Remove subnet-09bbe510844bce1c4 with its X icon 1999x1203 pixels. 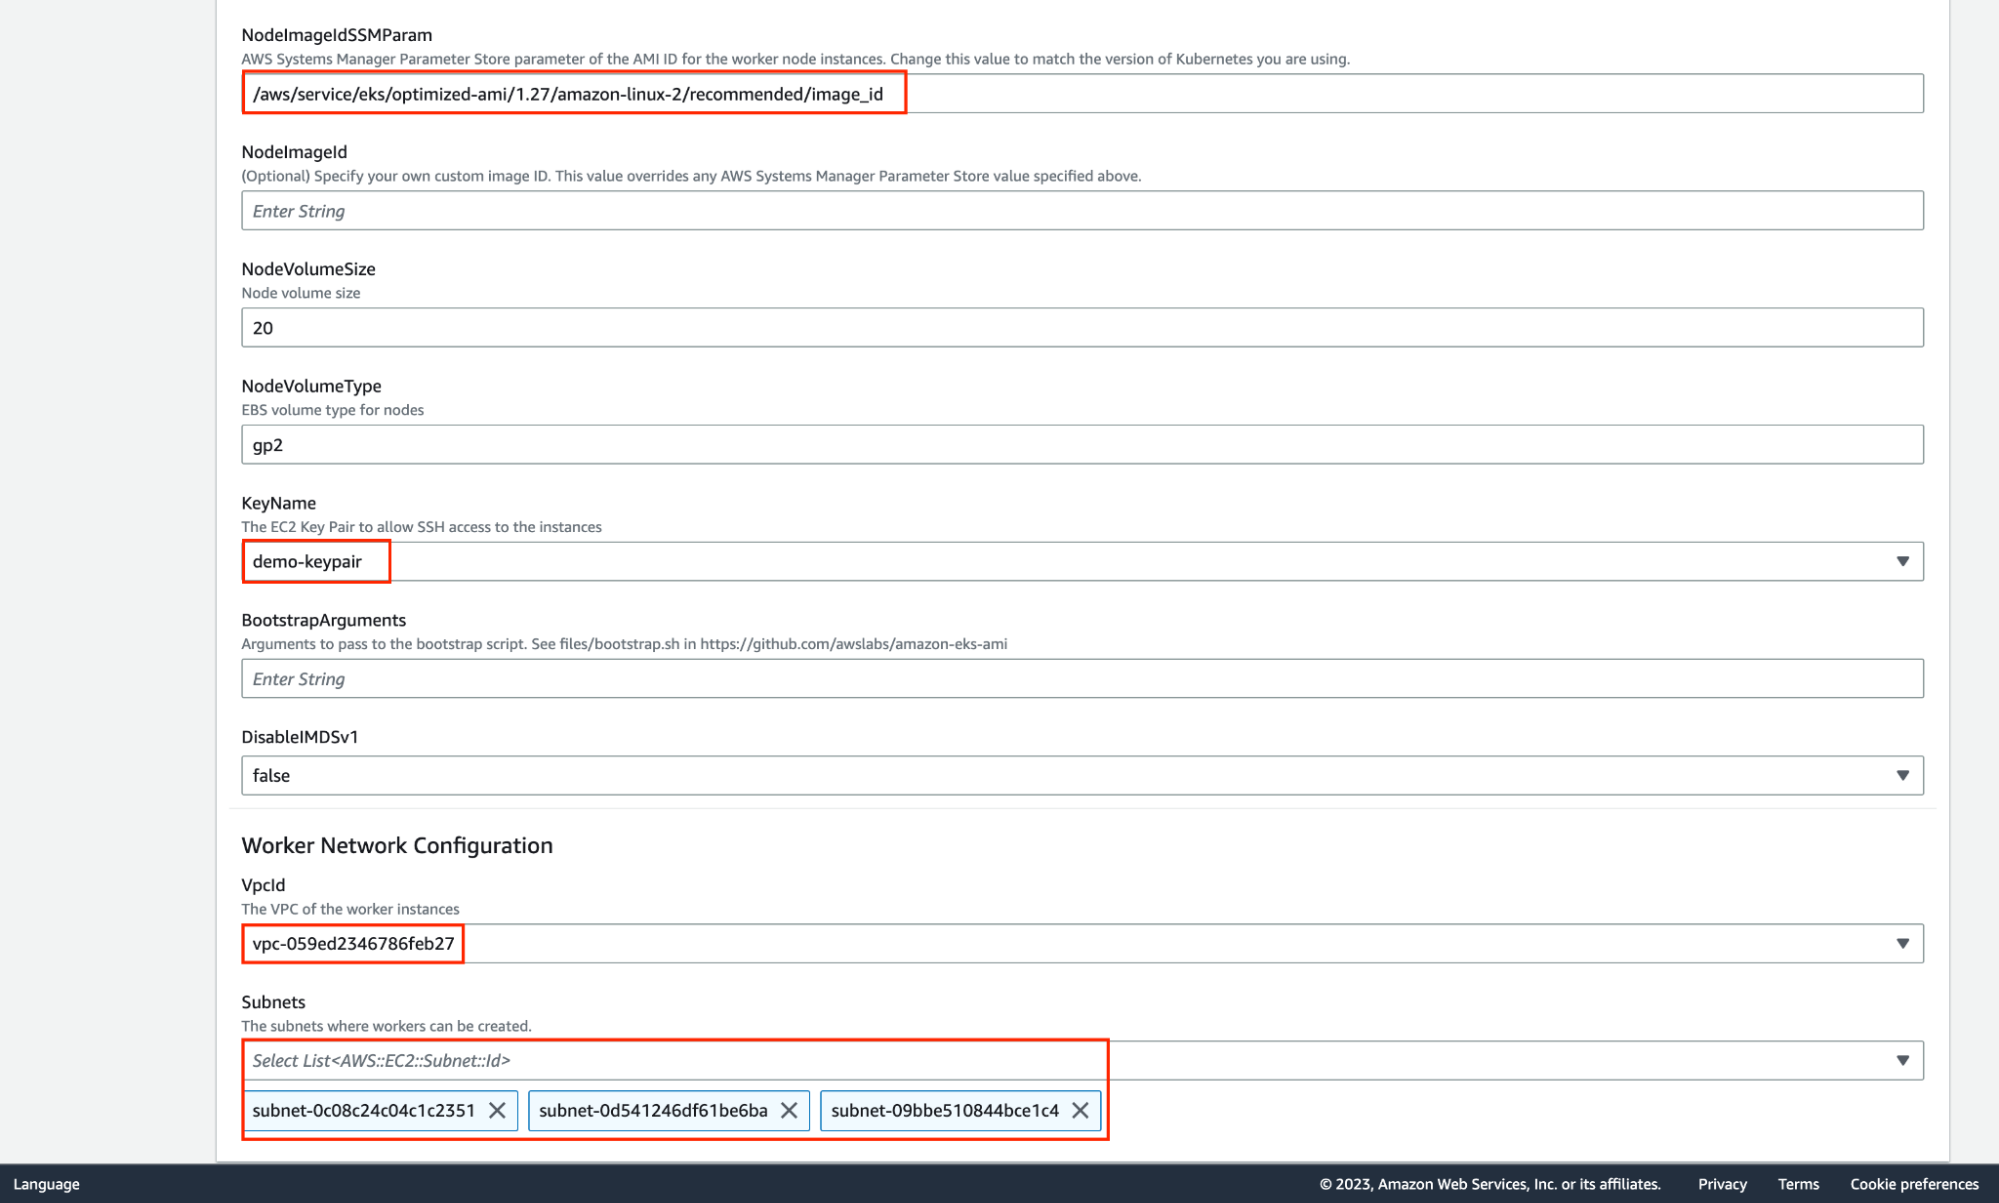pyautogui.click(x=1080, y=1110)
